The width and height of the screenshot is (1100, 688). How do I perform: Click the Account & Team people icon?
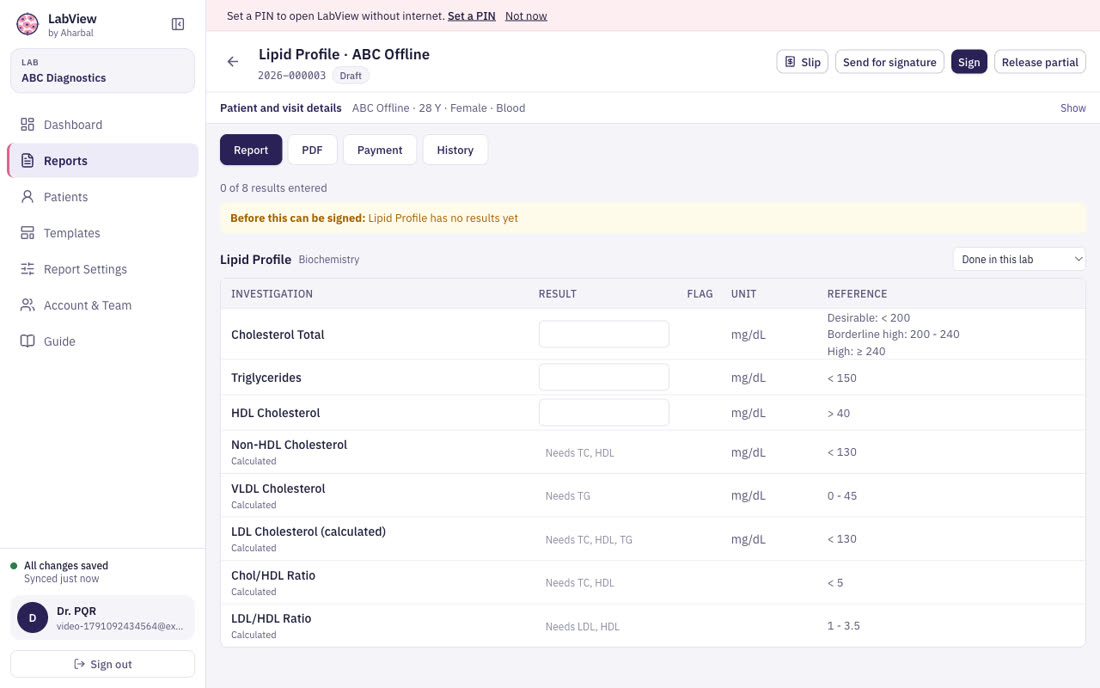pyautogui.click(x=27, y=305)
